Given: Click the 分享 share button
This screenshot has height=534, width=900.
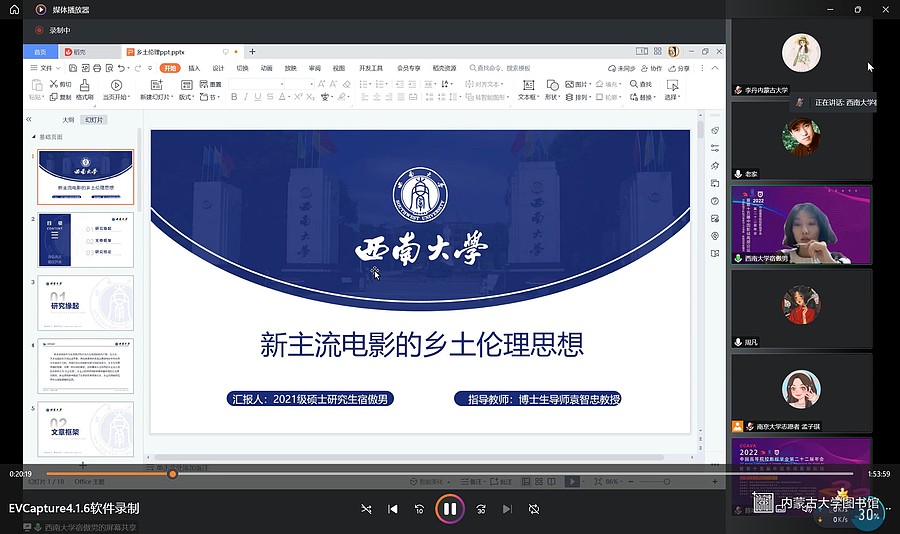Looking at the screenshot, I should (x=679, y=68).
